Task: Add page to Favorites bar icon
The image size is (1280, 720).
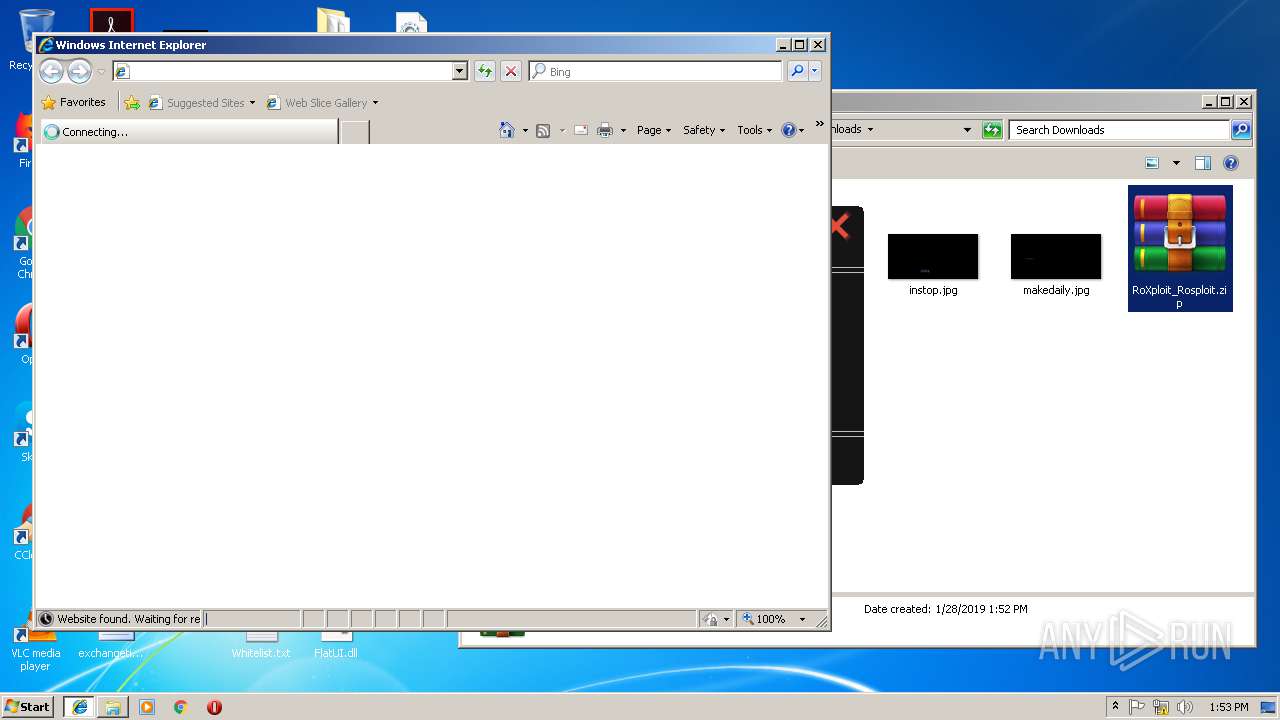Action: 131,102
